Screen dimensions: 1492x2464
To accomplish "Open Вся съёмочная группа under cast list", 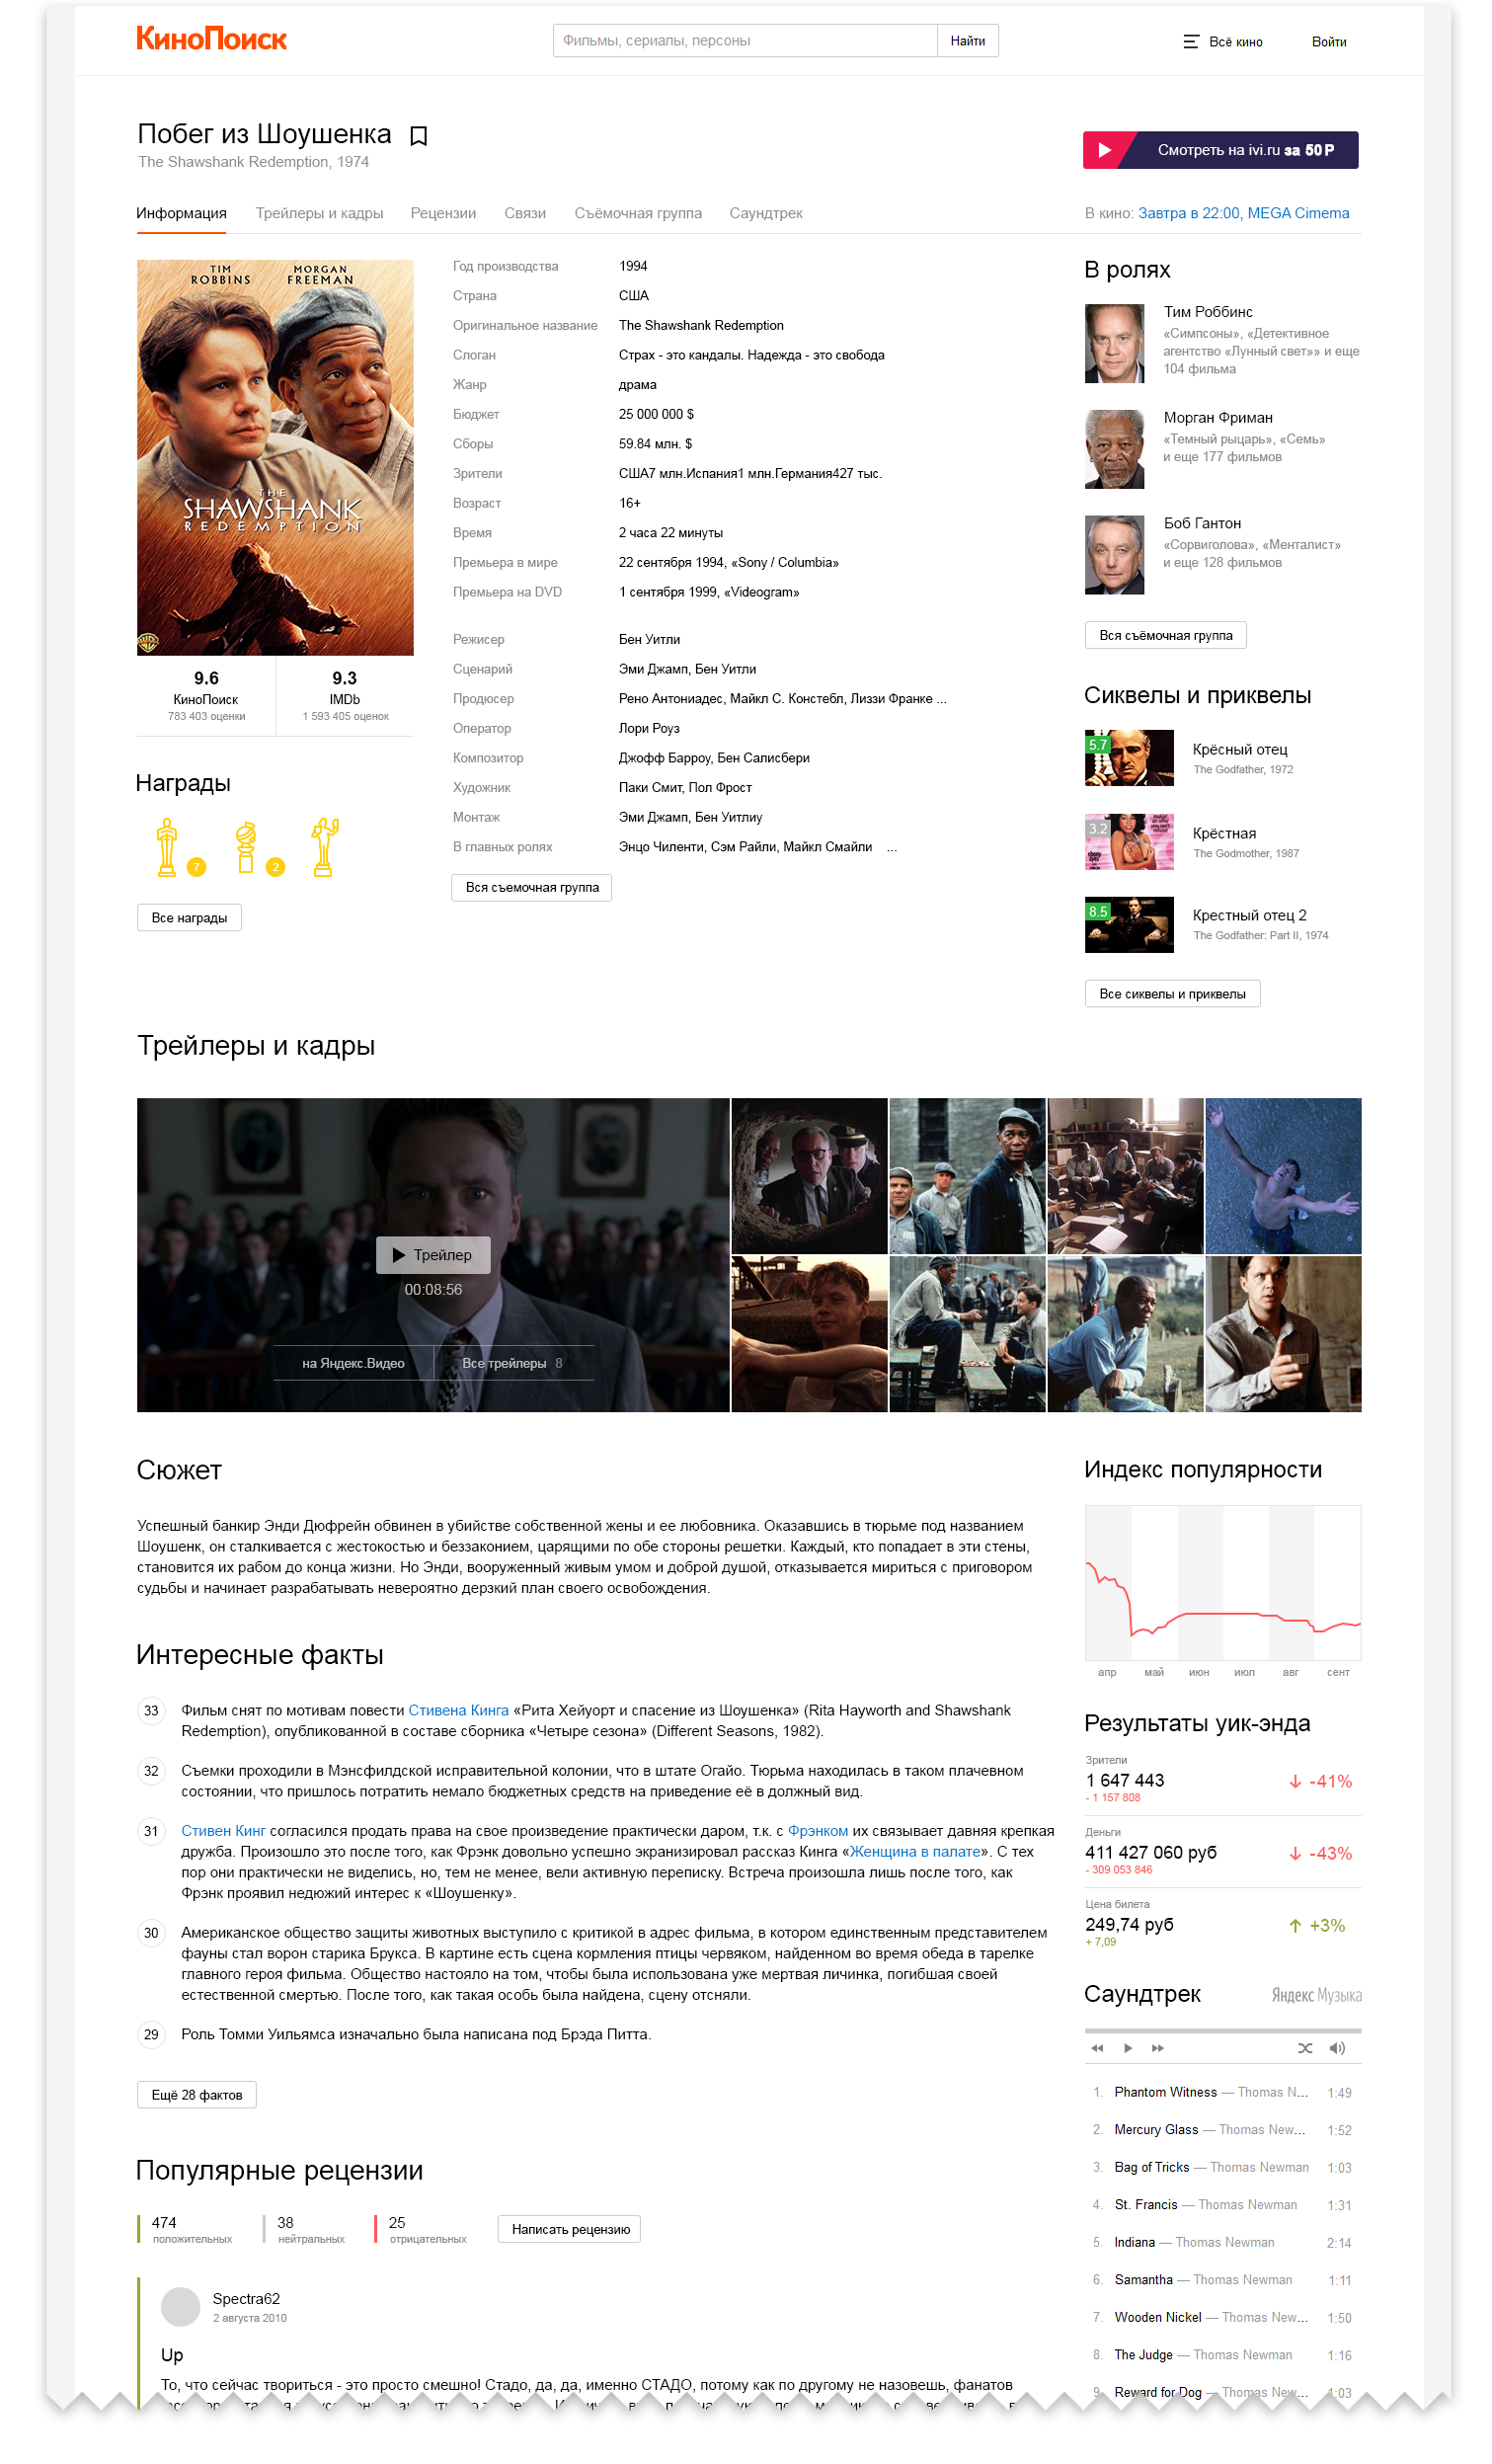I will (1166, 635).
